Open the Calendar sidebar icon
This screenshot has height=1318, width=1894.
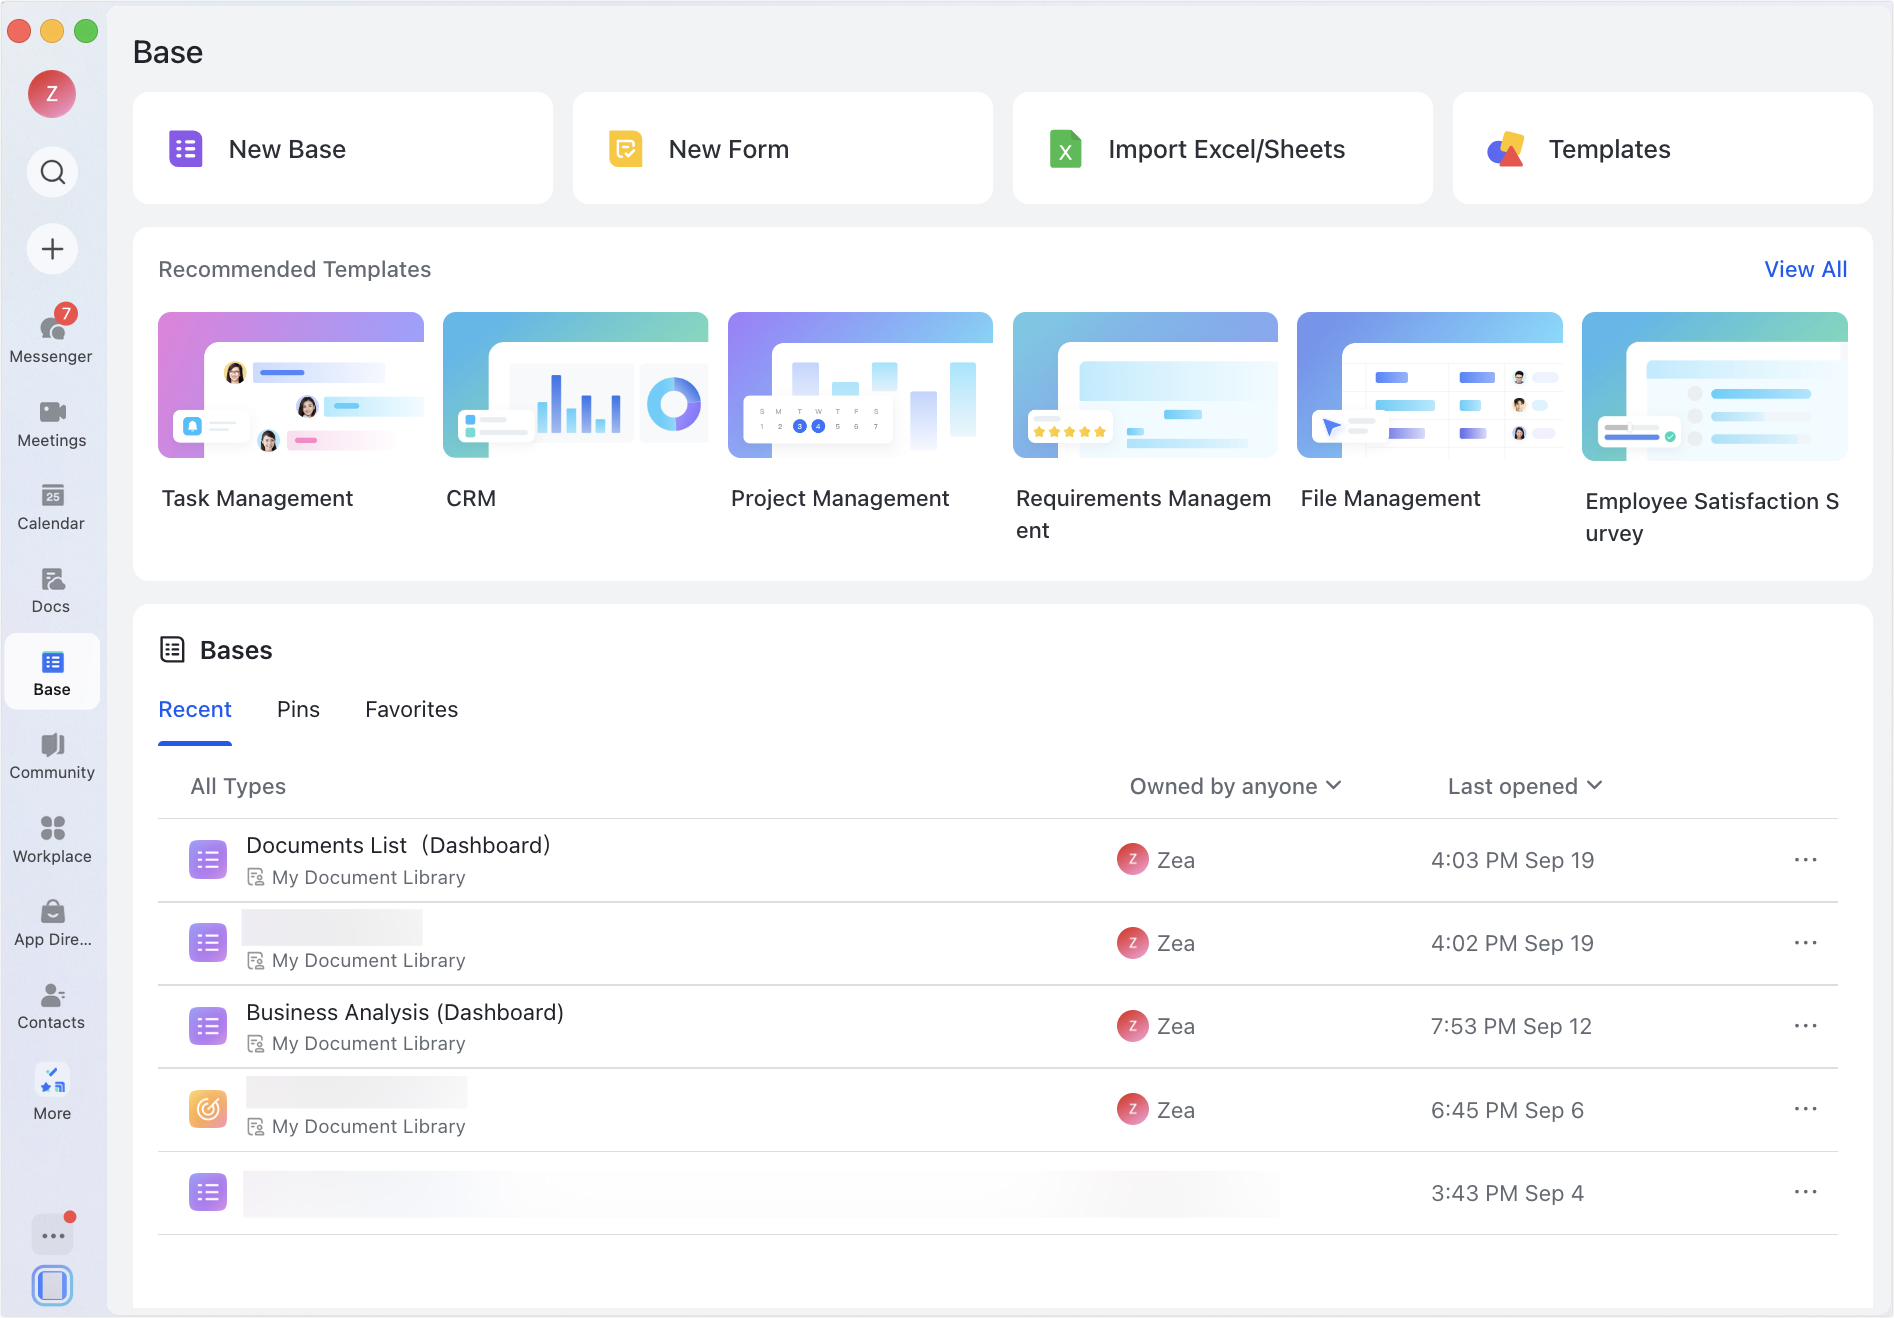pos(52,507)
